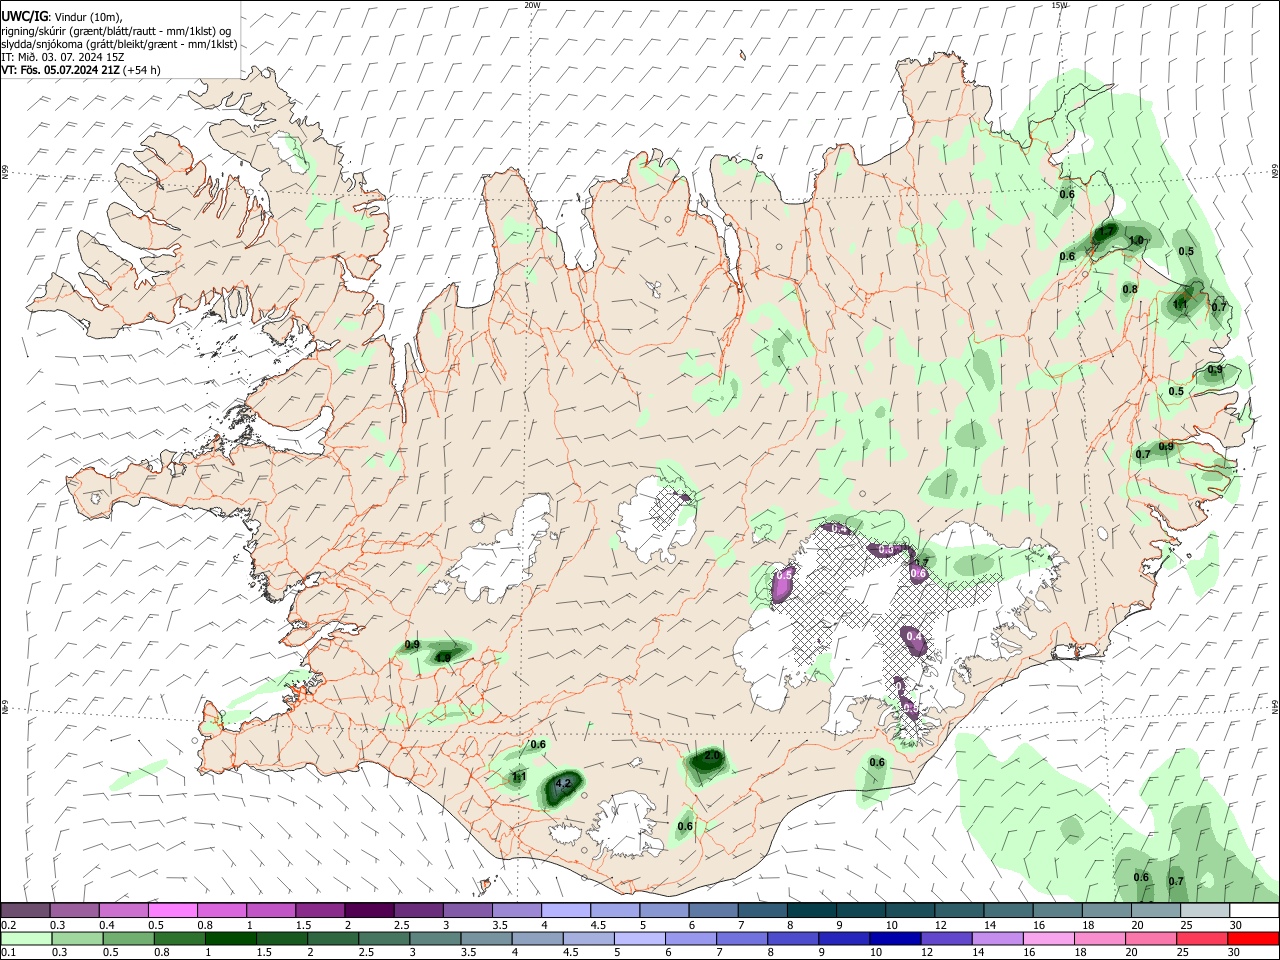Click the 0.2 label in the legend
The height and width of the screenshot is (960, 1280).
pos(8,925)
